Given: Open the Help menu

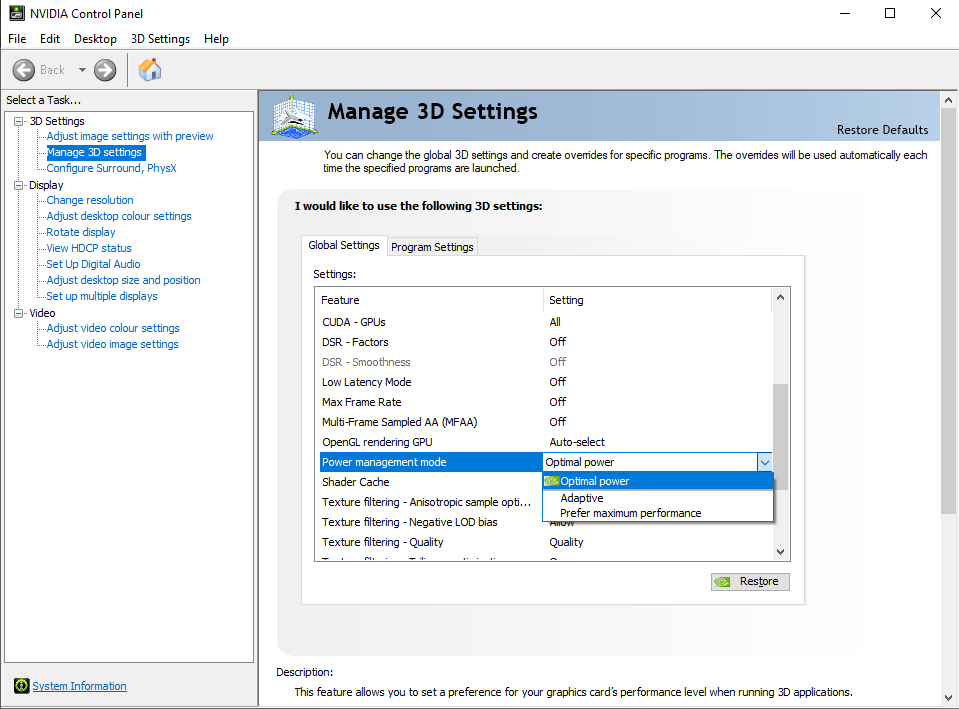Looking at the screenshot, I should tap(217, 39).
